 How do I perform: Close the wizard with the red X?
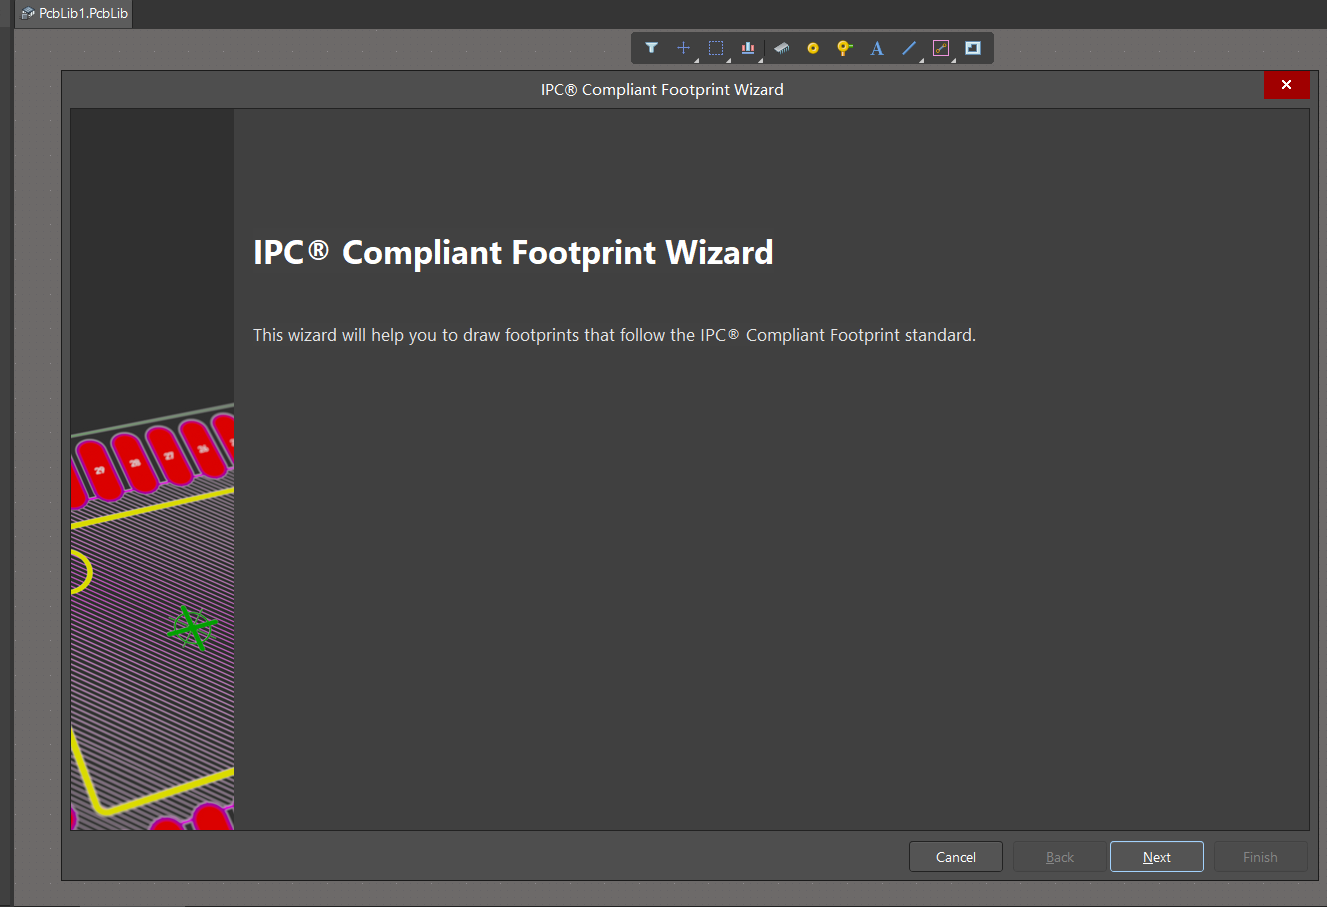pyautogui.click(x=1286, y=85)
